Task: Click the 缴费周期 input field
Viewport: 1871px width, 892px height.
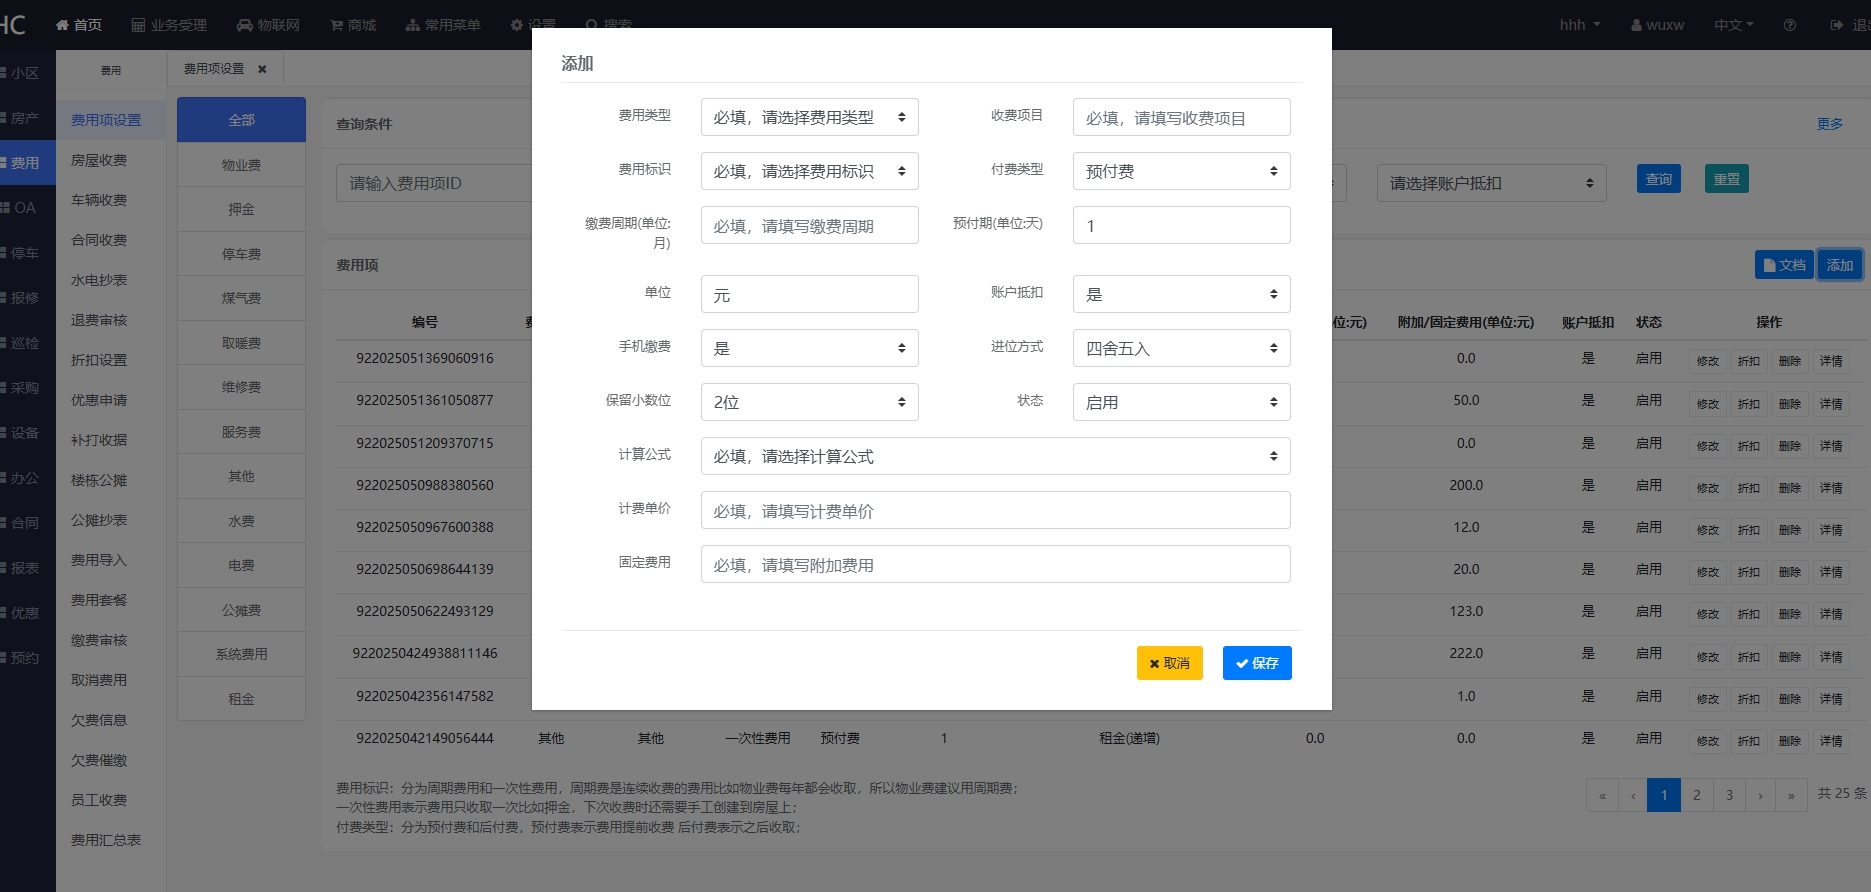Action: [x=809, y=225]
